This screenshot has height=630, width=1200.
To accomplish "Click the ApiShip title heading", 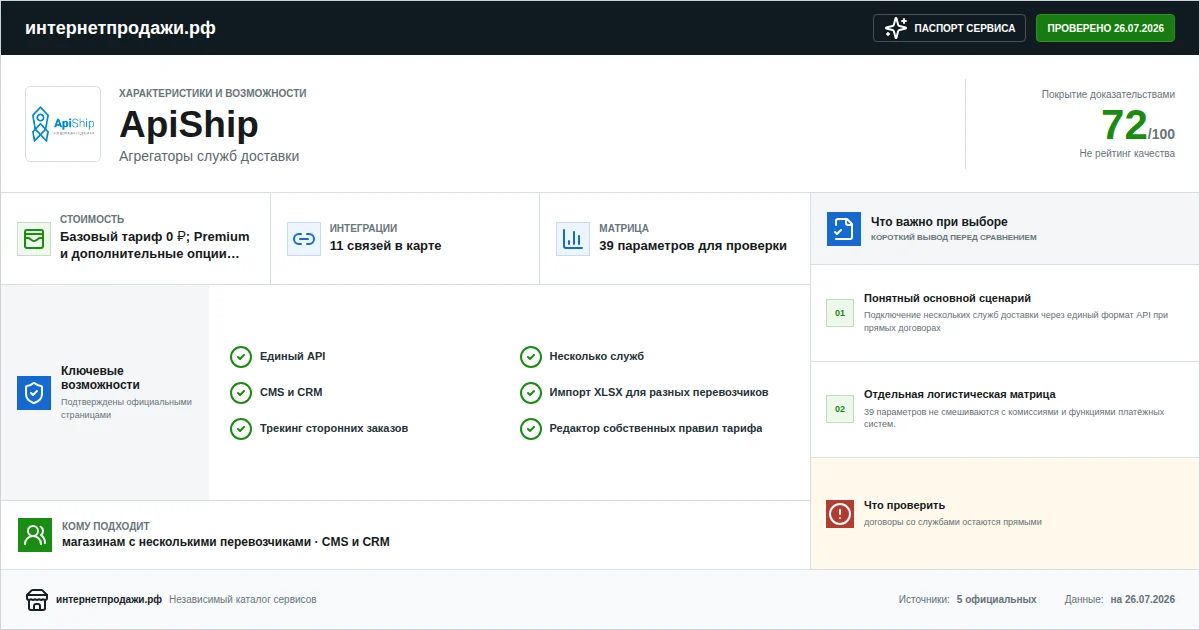I will tap(189, 125).
